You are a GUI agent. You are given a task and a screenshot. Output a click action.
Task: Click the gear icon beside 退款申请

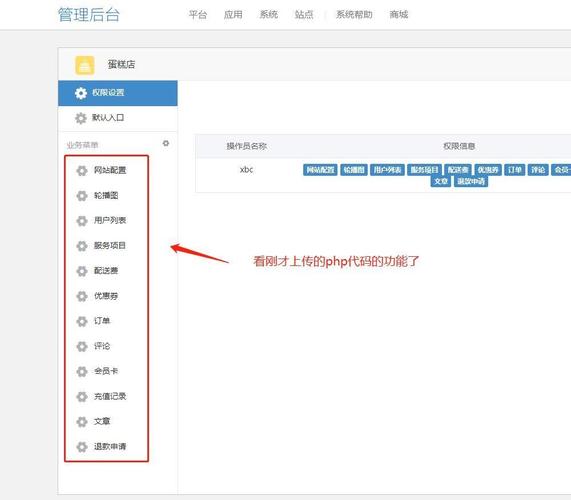(x=82, y=447)
